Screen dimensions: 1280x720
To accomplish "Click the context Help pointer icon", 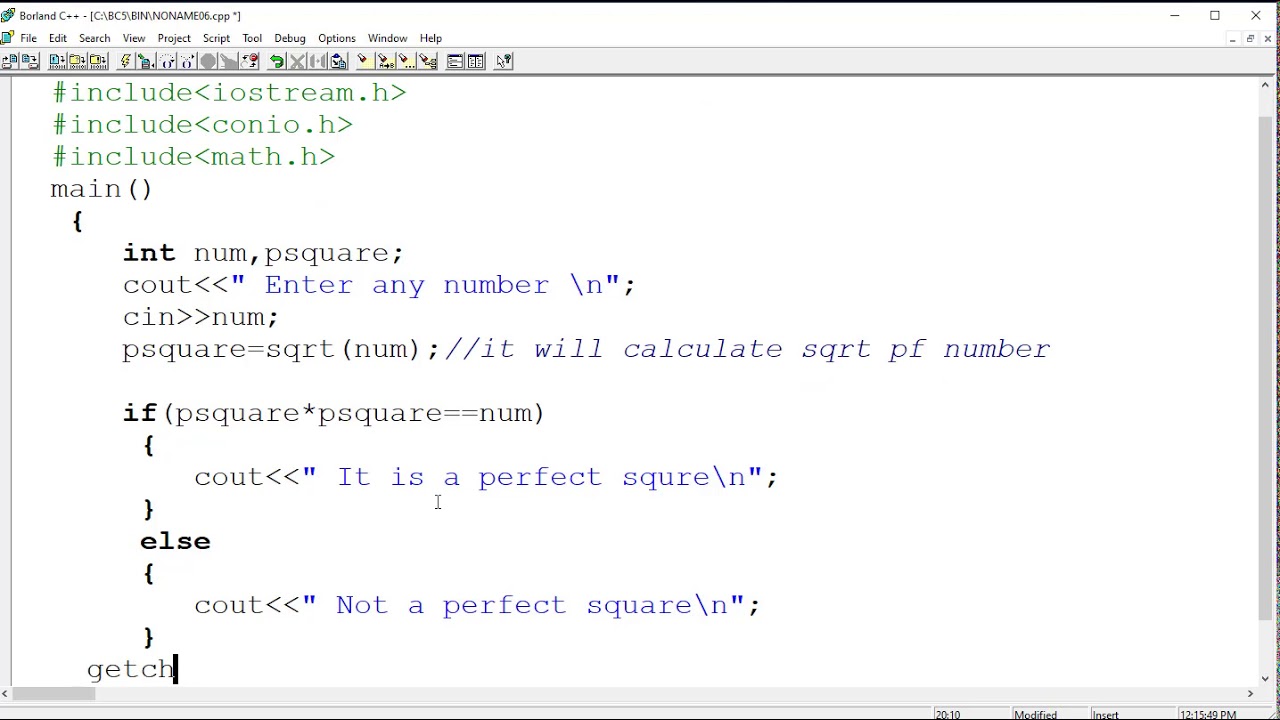I will coord(503,61).
